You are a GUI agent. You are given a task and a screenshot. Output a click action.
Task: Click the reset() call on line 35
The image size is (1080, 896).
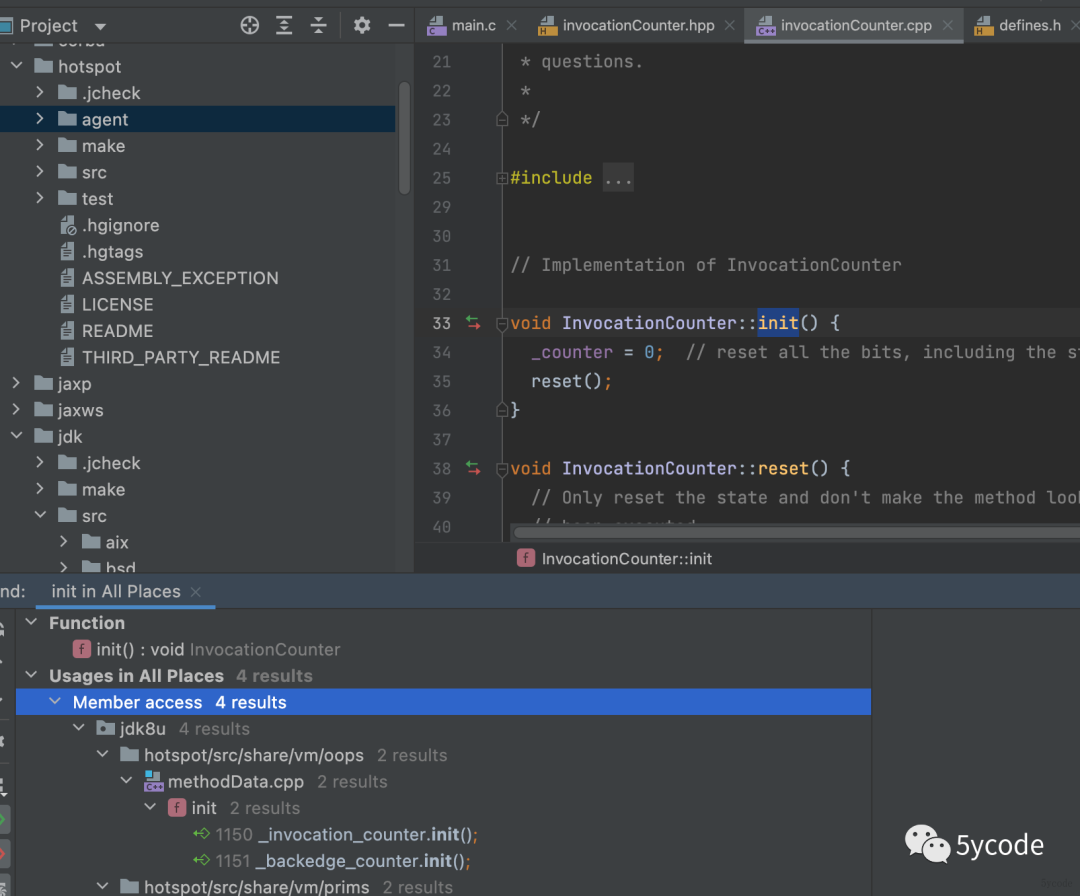tap(566, 381)
